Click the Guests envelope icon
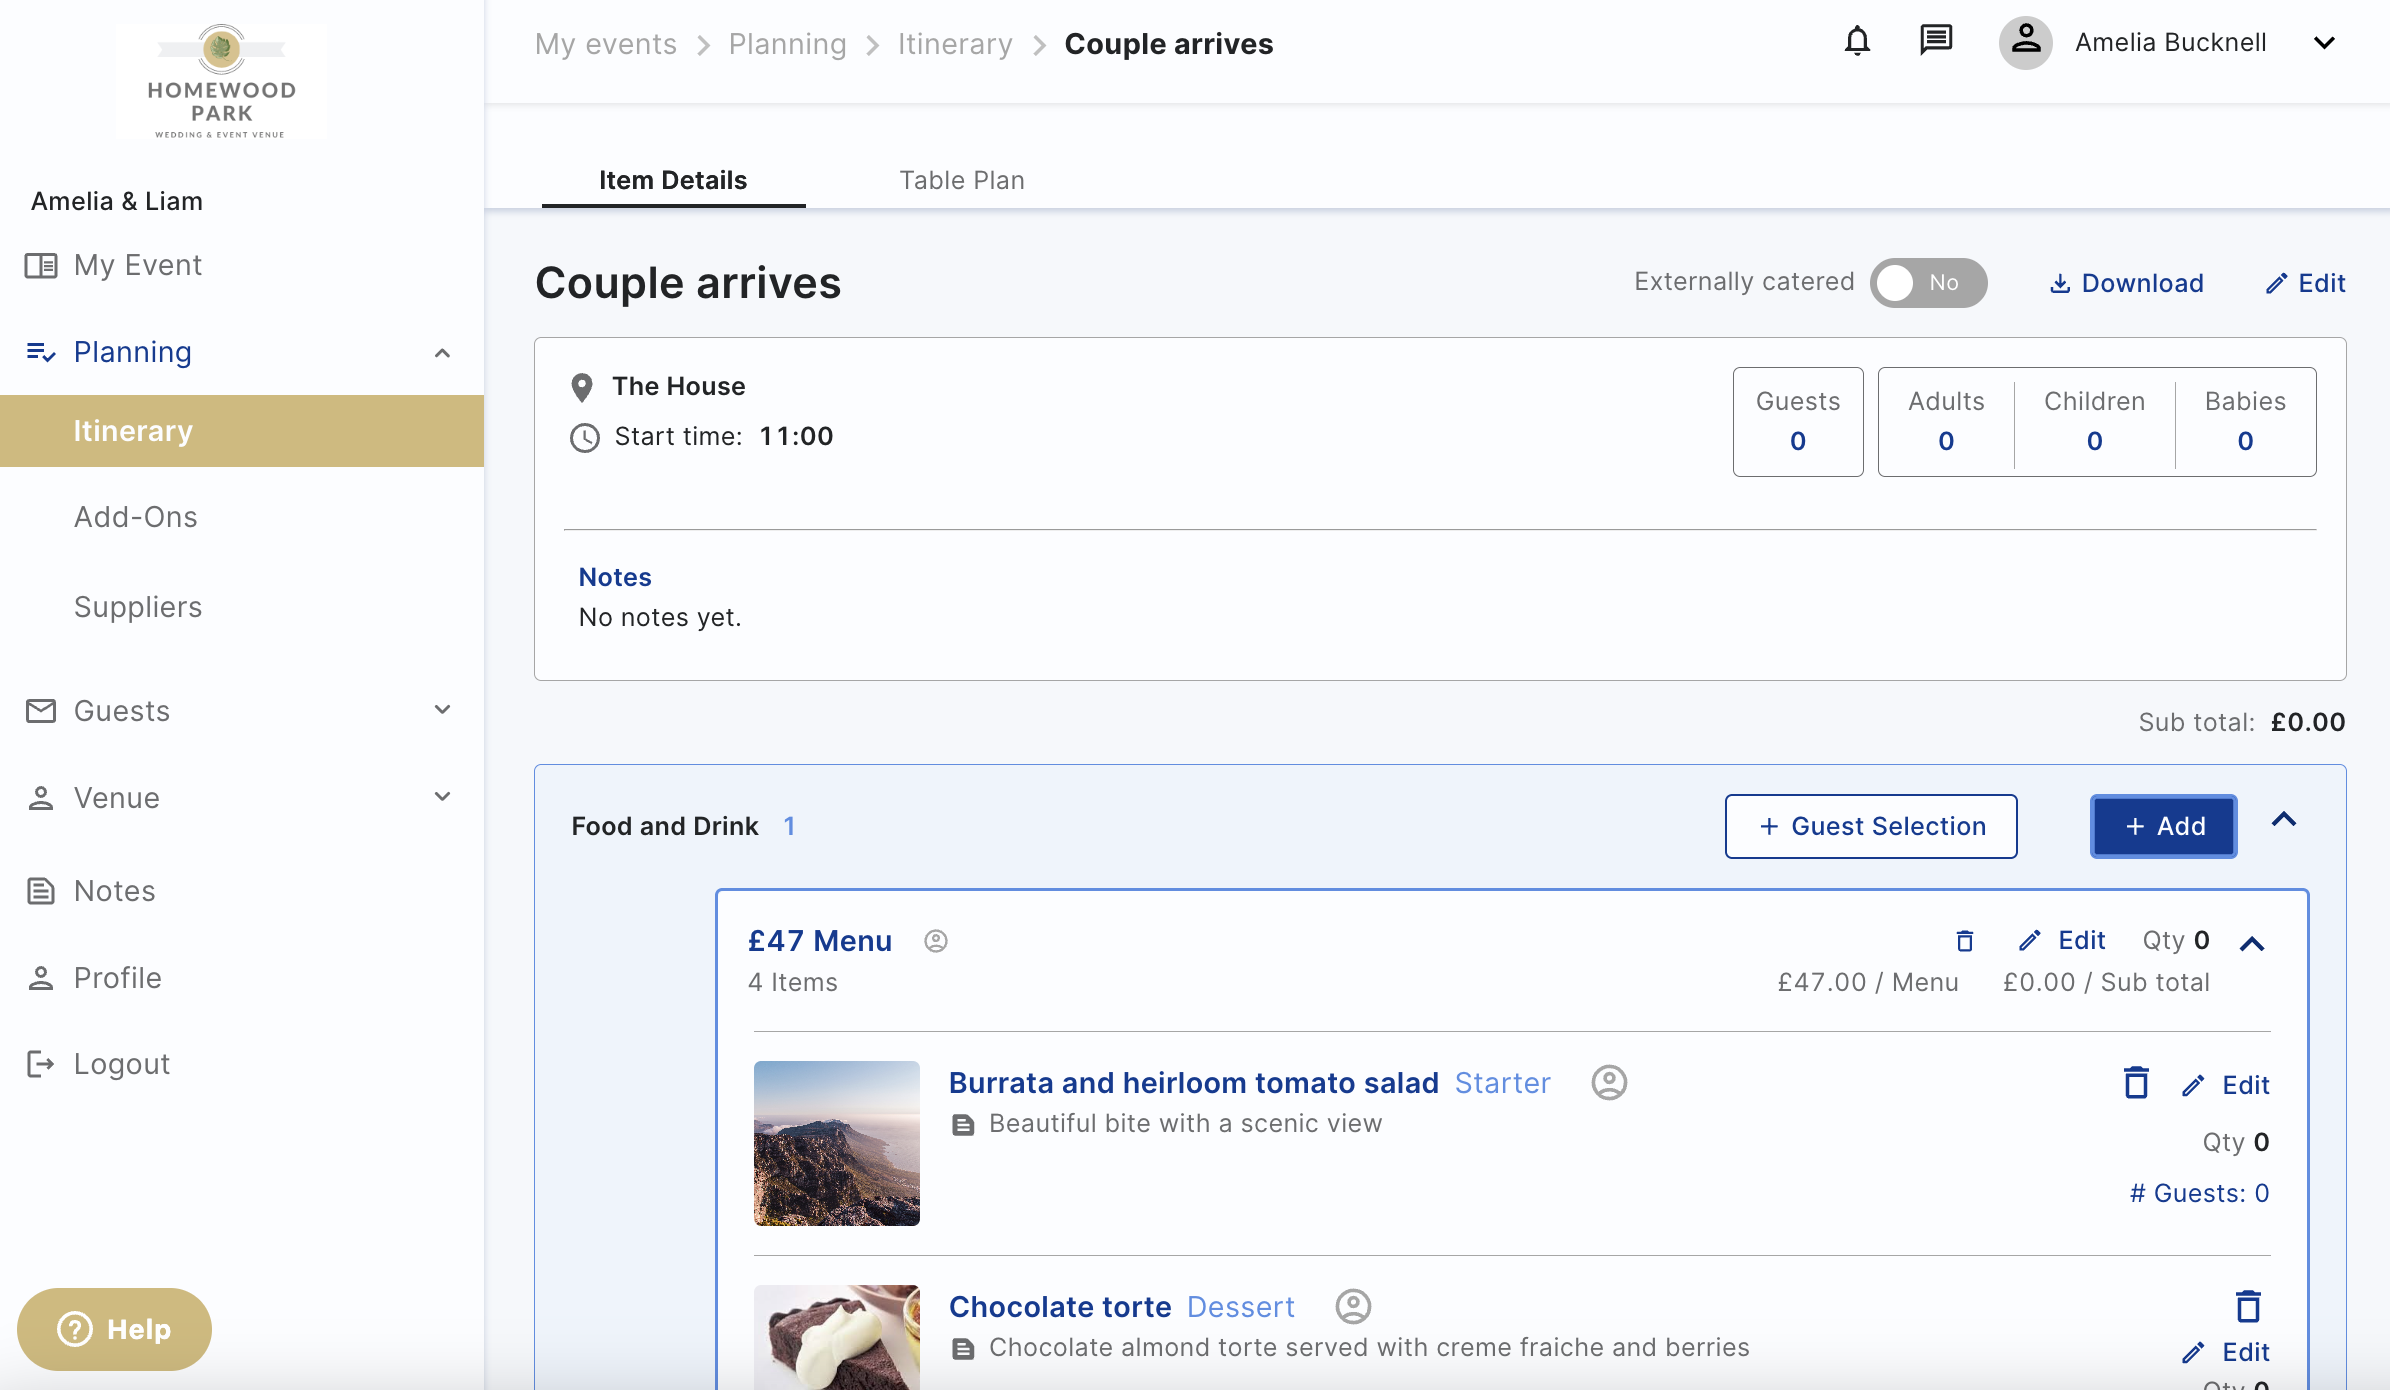This screenshot has height=1390, width=2390. (x=41, y=711)
